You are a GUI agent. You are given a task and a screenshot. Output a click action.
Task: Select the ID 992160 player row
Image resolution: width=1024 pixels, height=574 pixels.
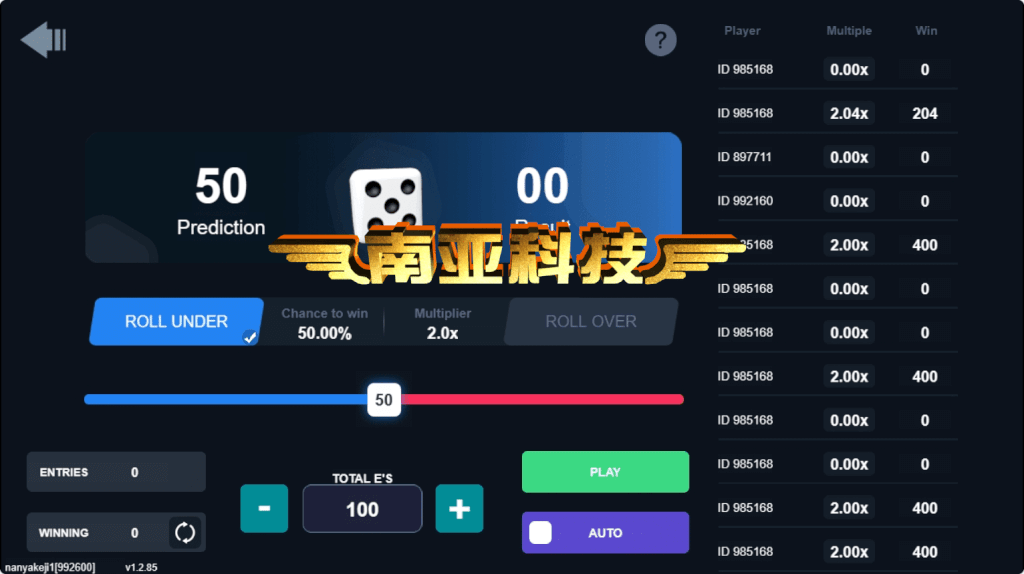(x=837, y=200)
